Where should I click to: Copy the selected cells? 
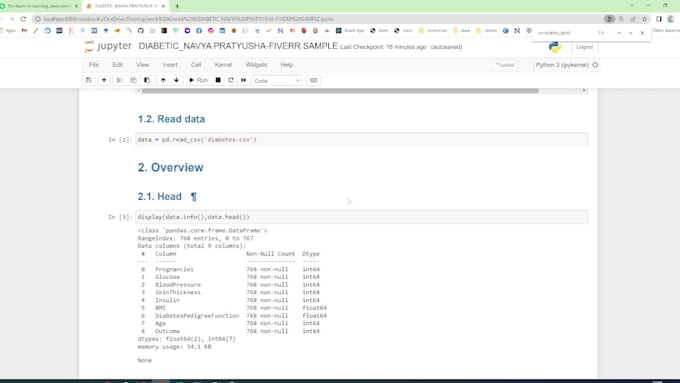point(133,80)
